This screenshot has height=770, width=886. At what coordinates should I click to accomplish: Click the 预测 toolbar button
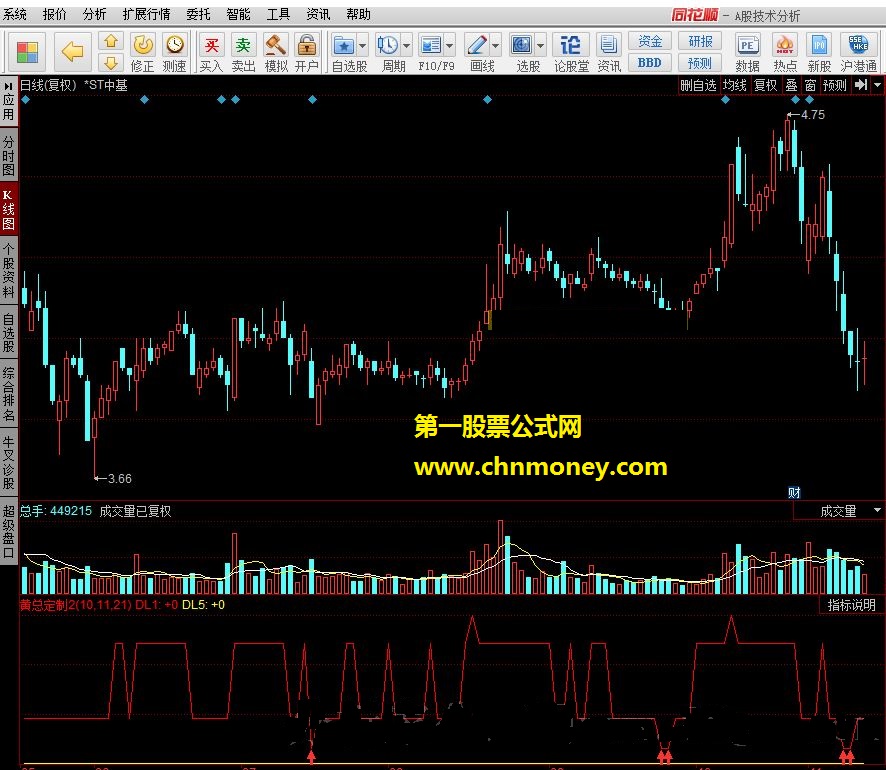coord(700,63)
